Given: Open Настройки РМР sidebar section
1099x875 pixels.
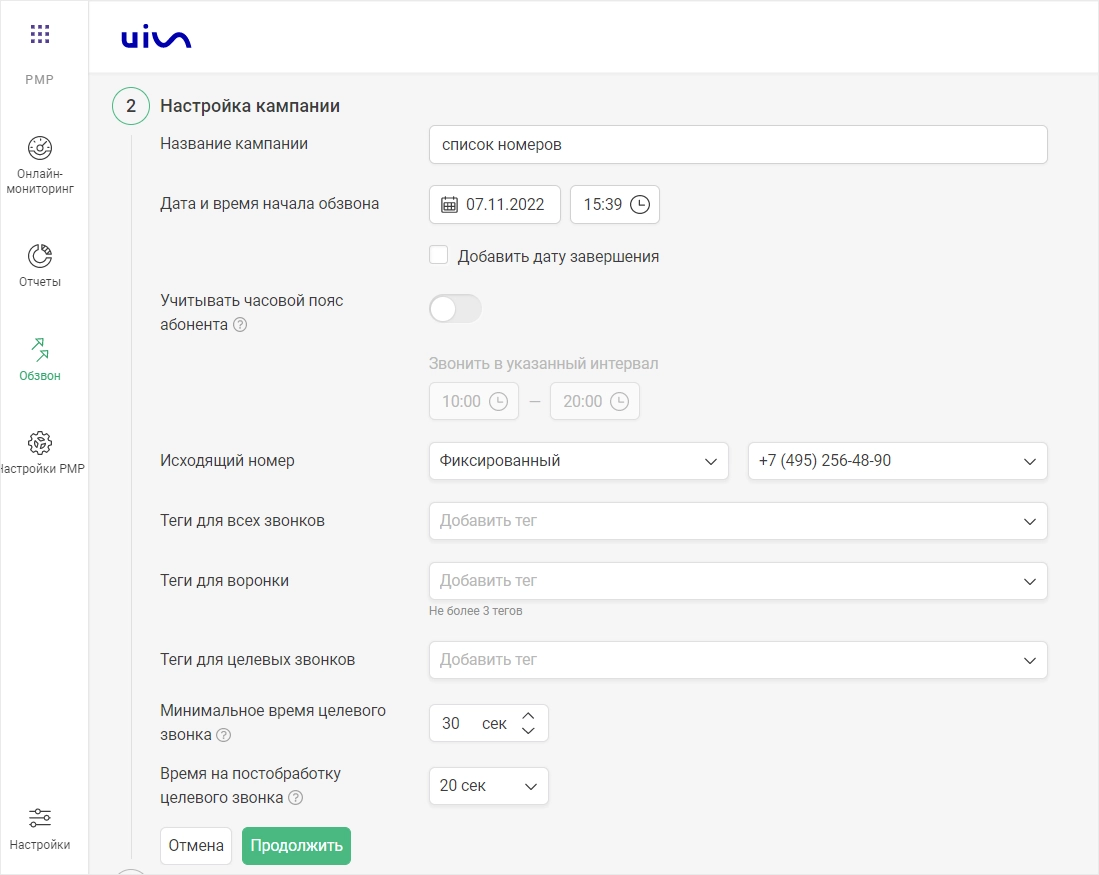Looking at the screenshot, I should click(40, 453).
